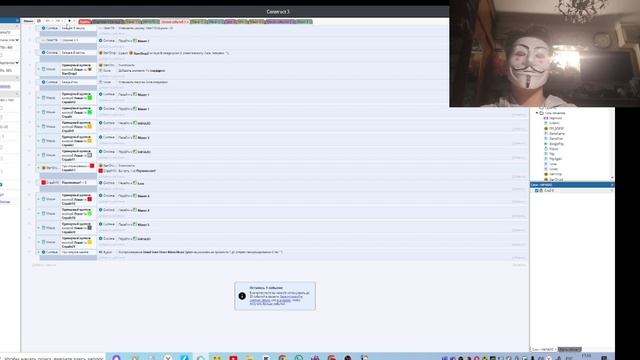Select the PlayAgain object in project tree
This screenshot has width=640, height=360.
[556, 159]
